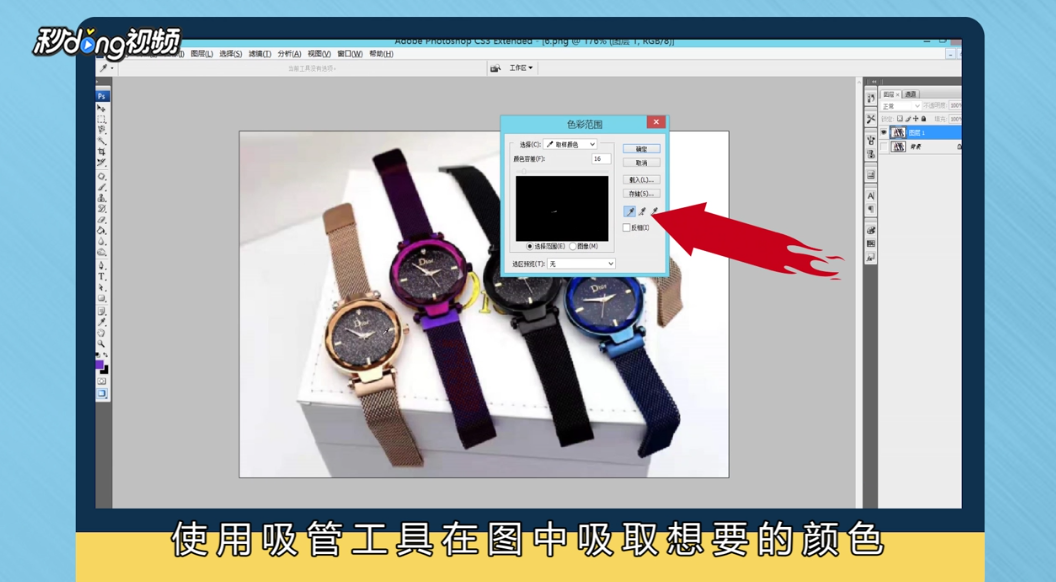
Task: Click the 存储(S)... button
Action: coord(642,194)
